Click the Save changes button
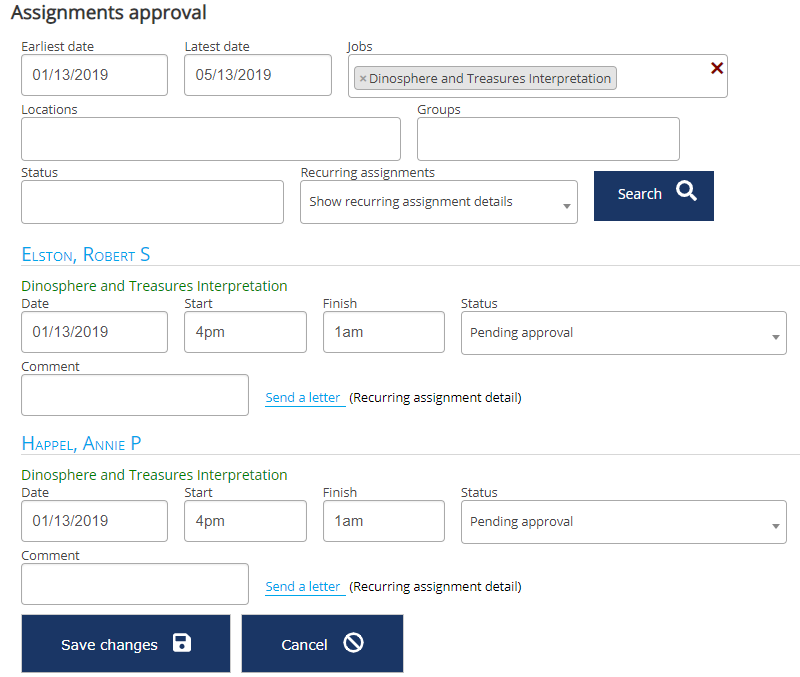800x677 pixels. [x=126, y=644]
